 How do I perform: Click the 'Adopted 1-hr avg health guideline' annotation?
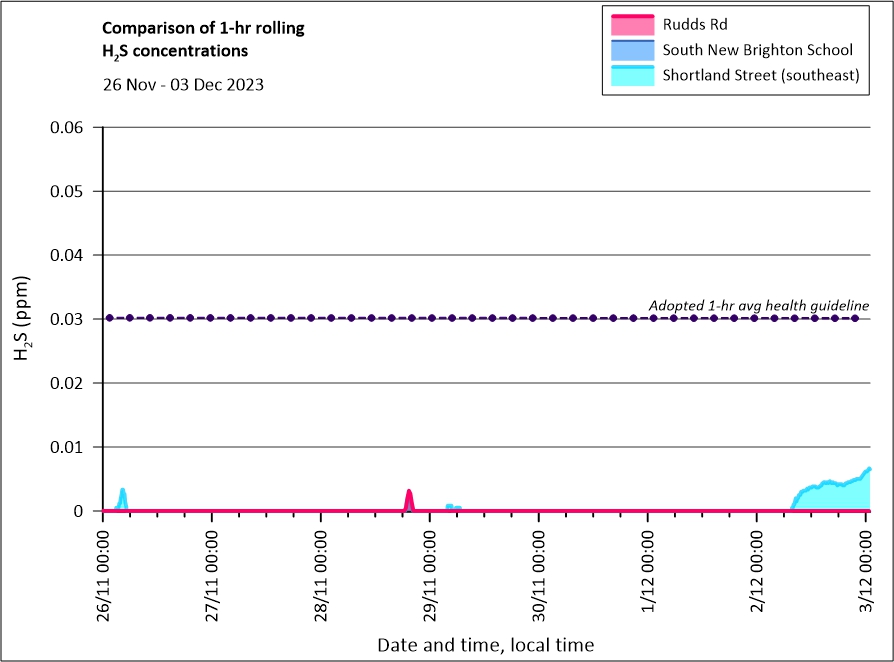click(758, 305)
